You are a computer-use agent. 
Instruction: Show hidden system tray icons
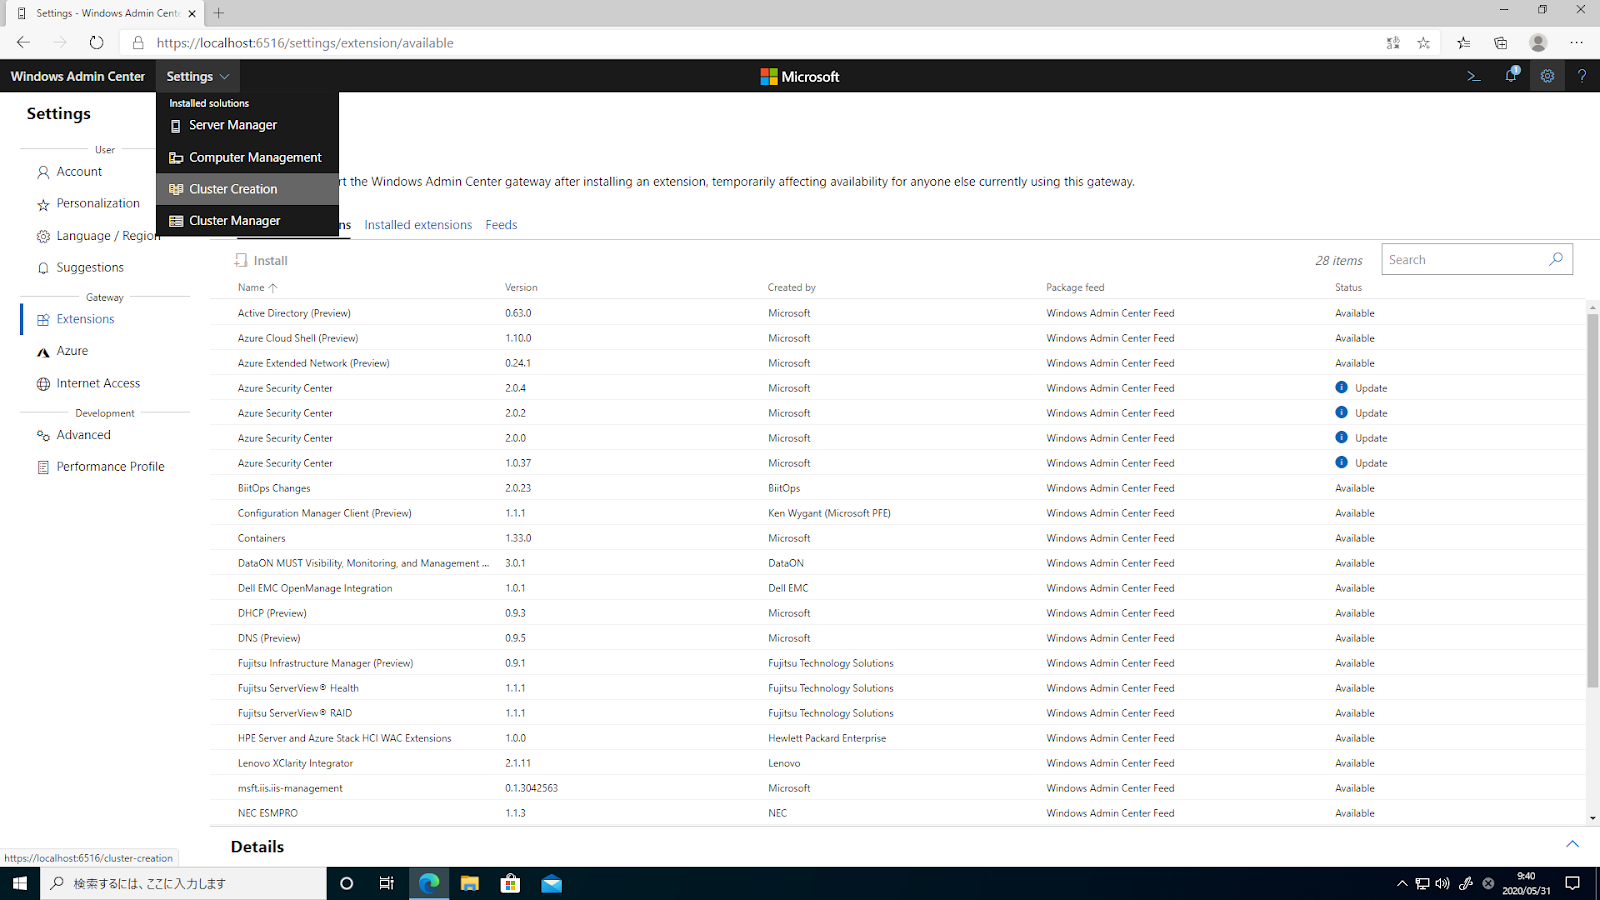(x=1402, y=883)
